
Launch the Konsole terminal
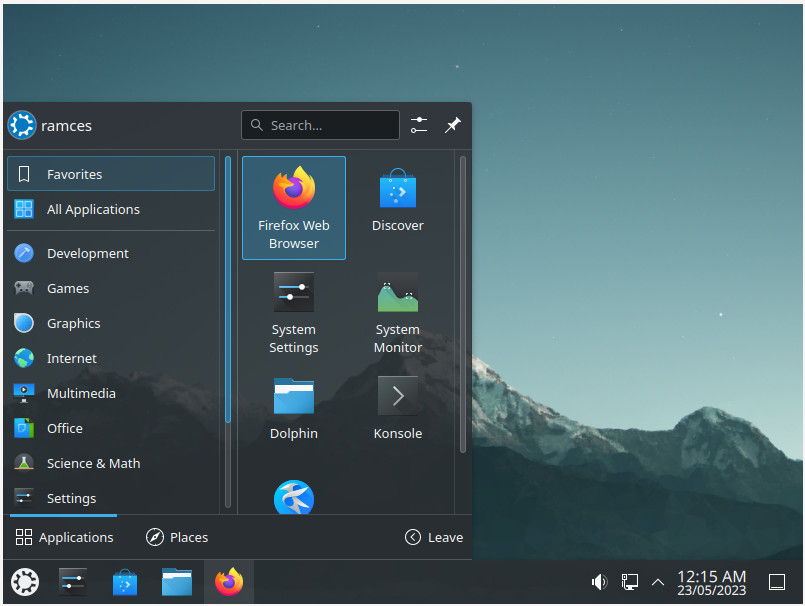point(397,401)
